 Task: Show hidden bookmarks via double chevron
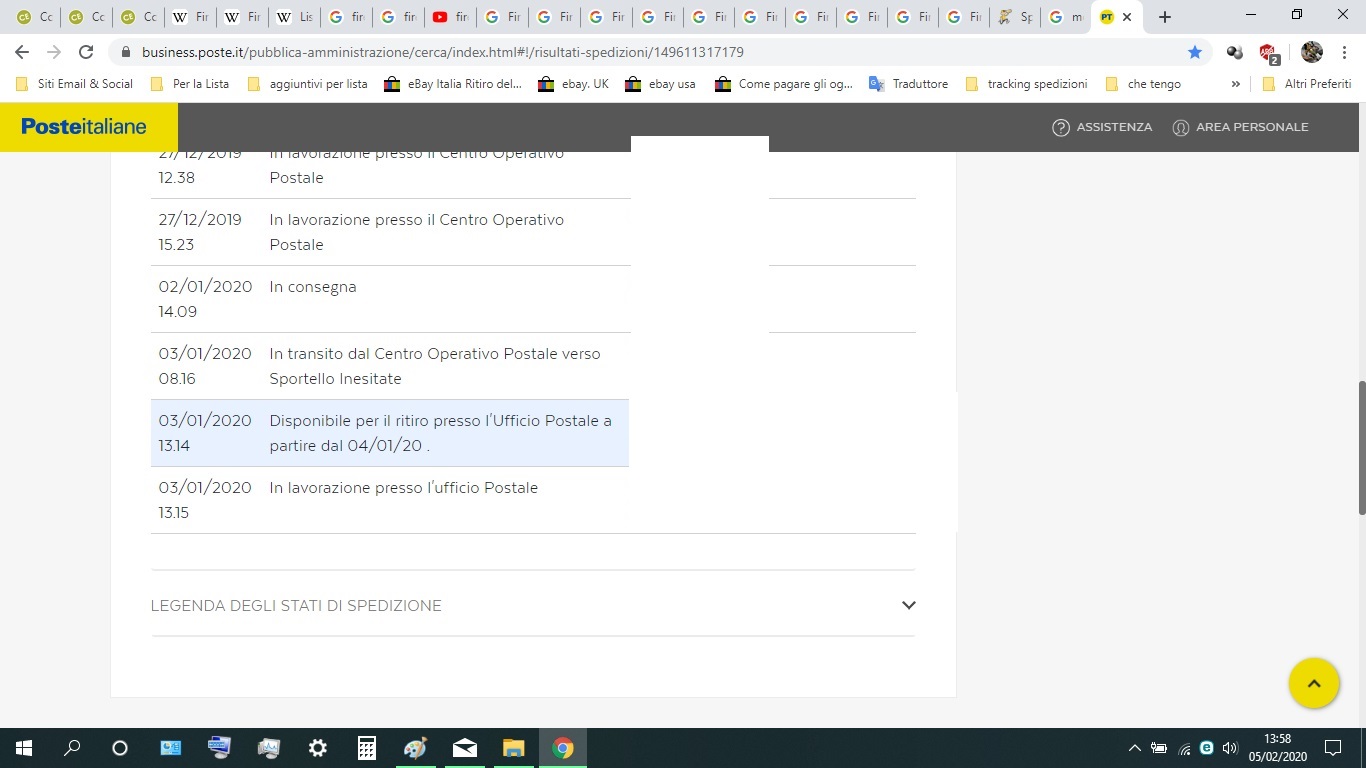point(1236,84)
